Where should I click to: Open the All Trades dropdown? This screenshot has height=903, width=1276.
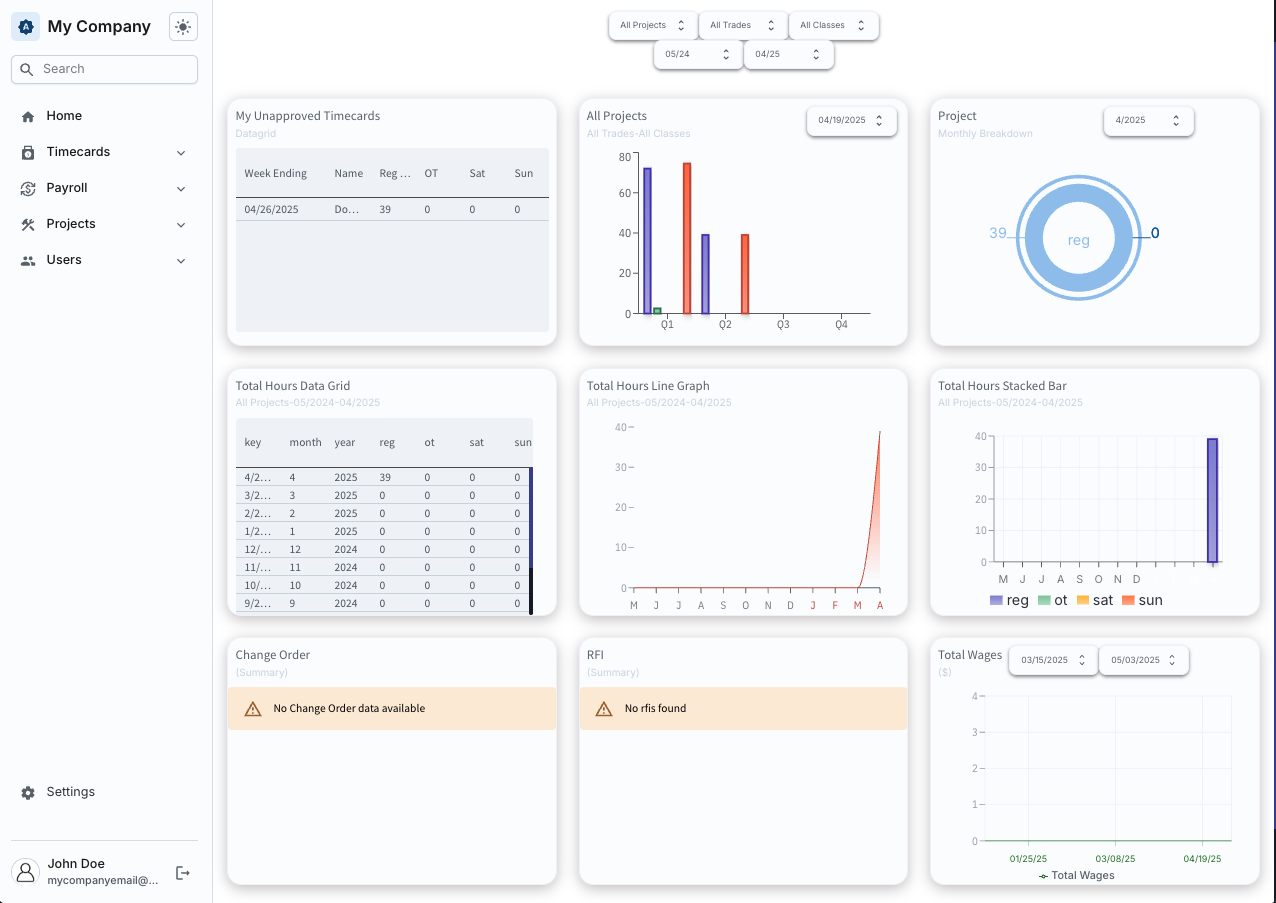pyautogui.click(x=741, y=25)
